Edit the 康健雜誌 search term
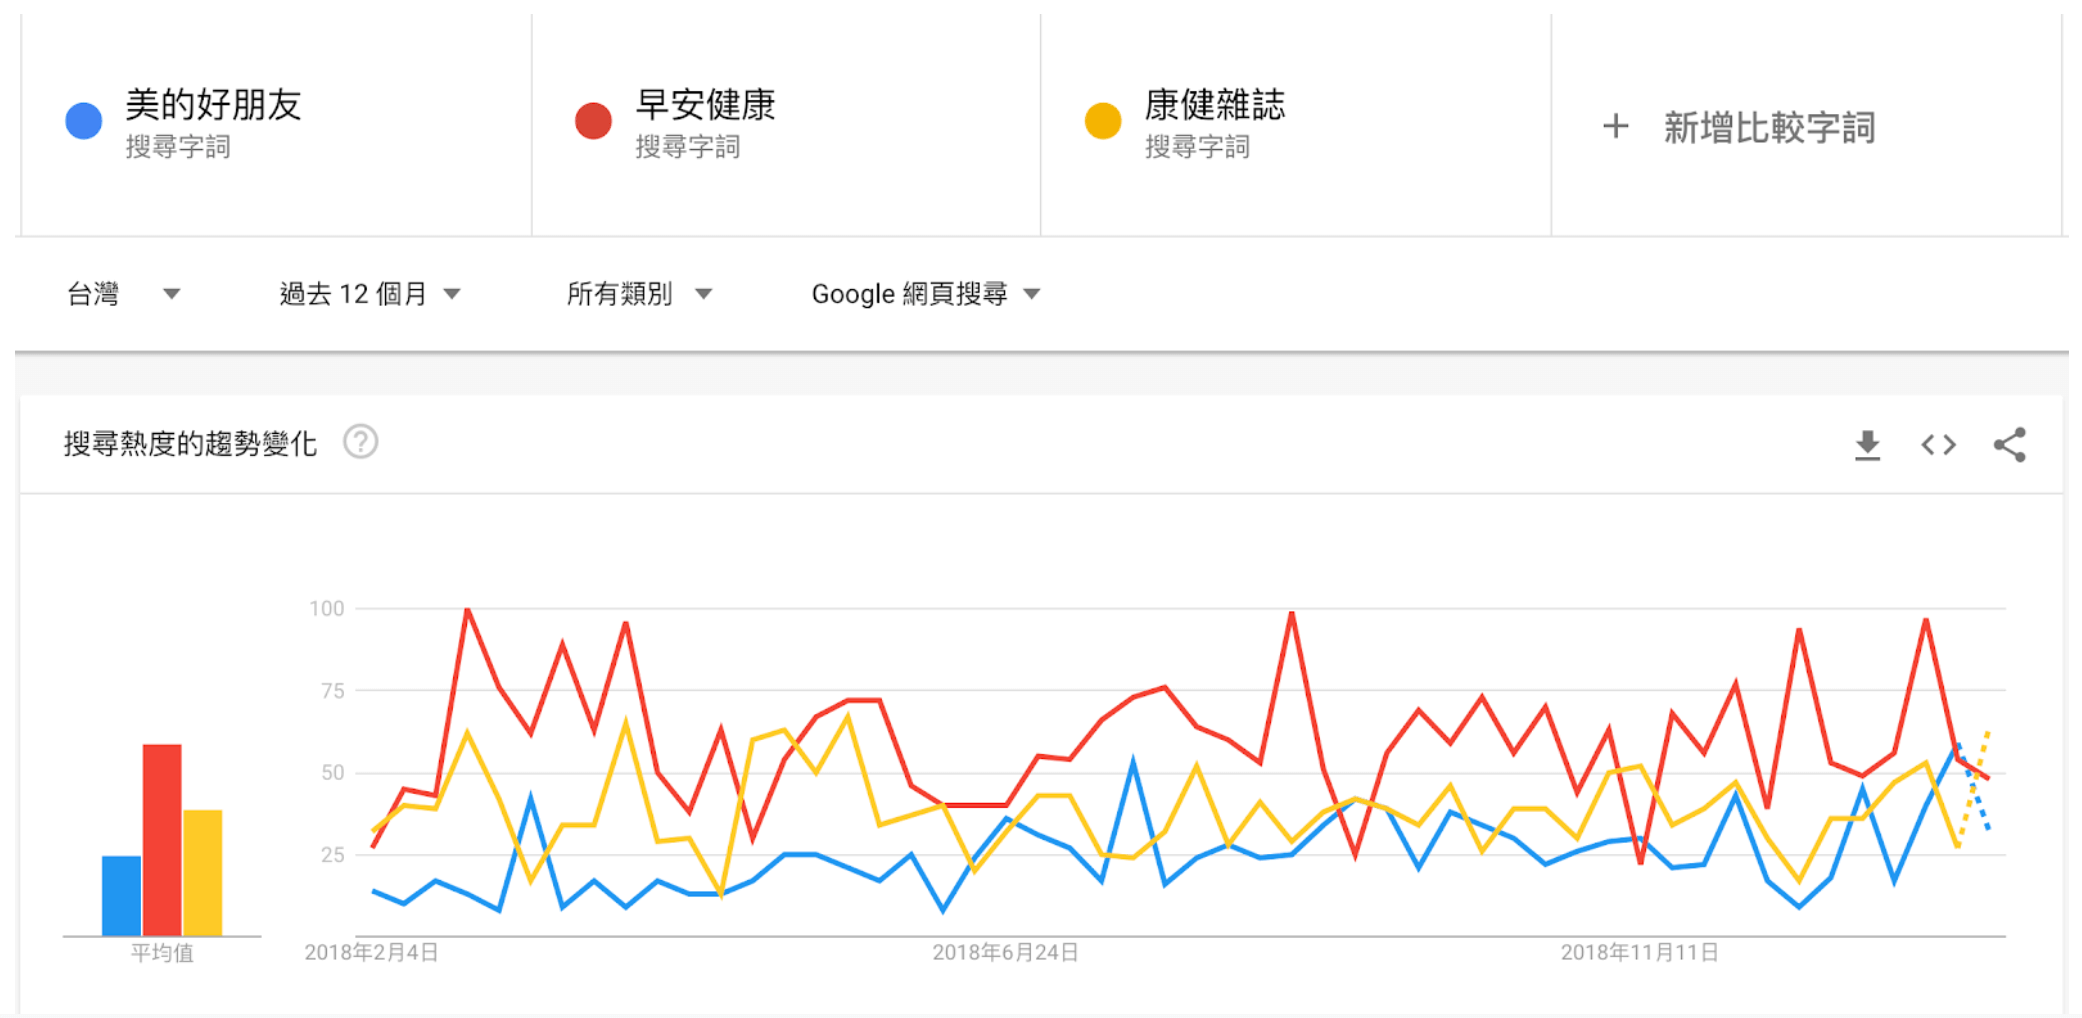 click(1214, 105)
